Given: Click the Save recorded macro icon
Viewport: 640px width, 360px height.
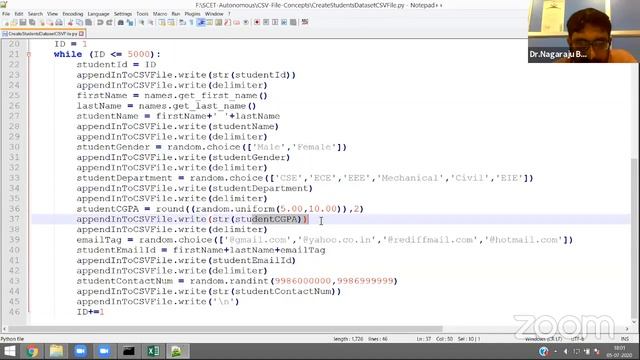Looking at the screenshot, I should [x=293, y=22].
